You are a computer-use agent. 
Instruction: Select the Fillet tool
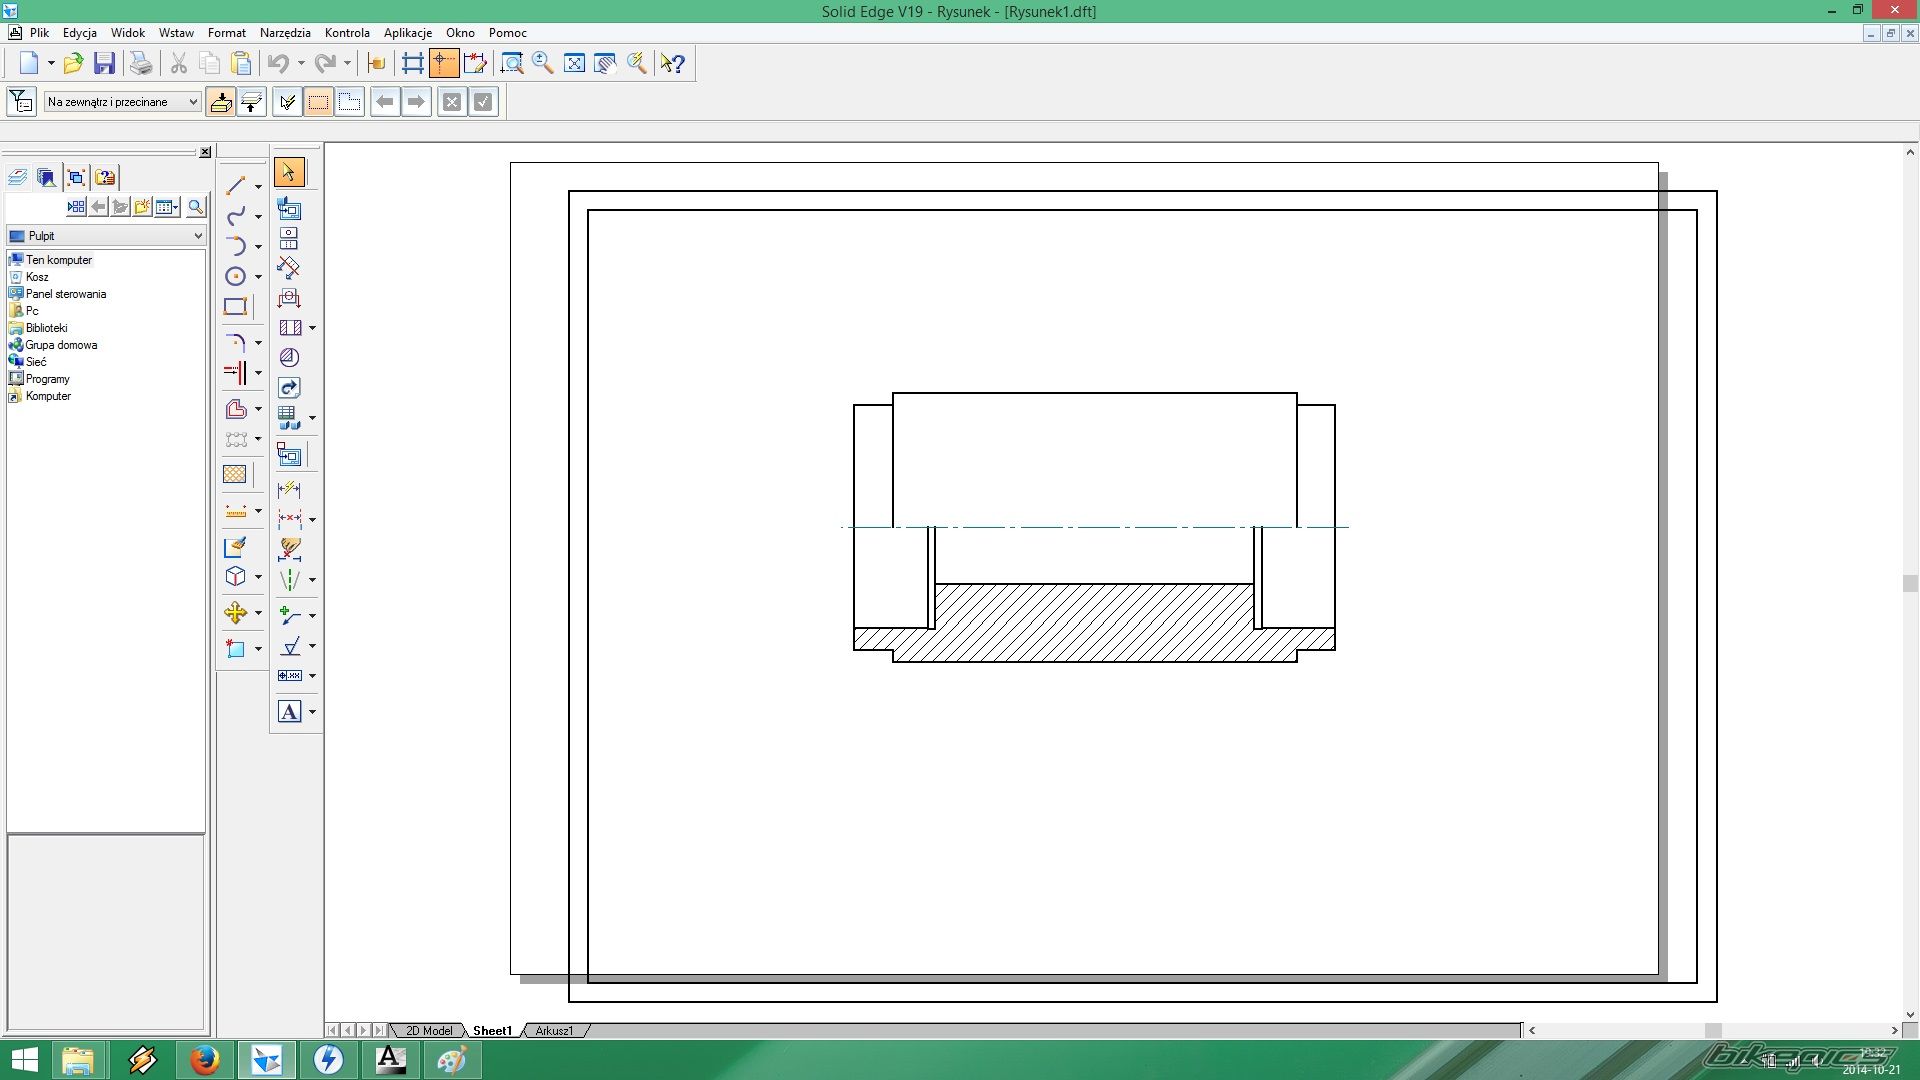tap(235, 342)
